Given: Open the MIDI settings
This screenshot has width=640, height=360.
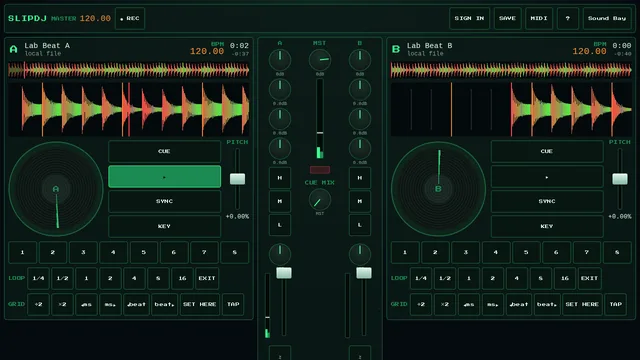Looking at the screenshot, I should [539, 18].
